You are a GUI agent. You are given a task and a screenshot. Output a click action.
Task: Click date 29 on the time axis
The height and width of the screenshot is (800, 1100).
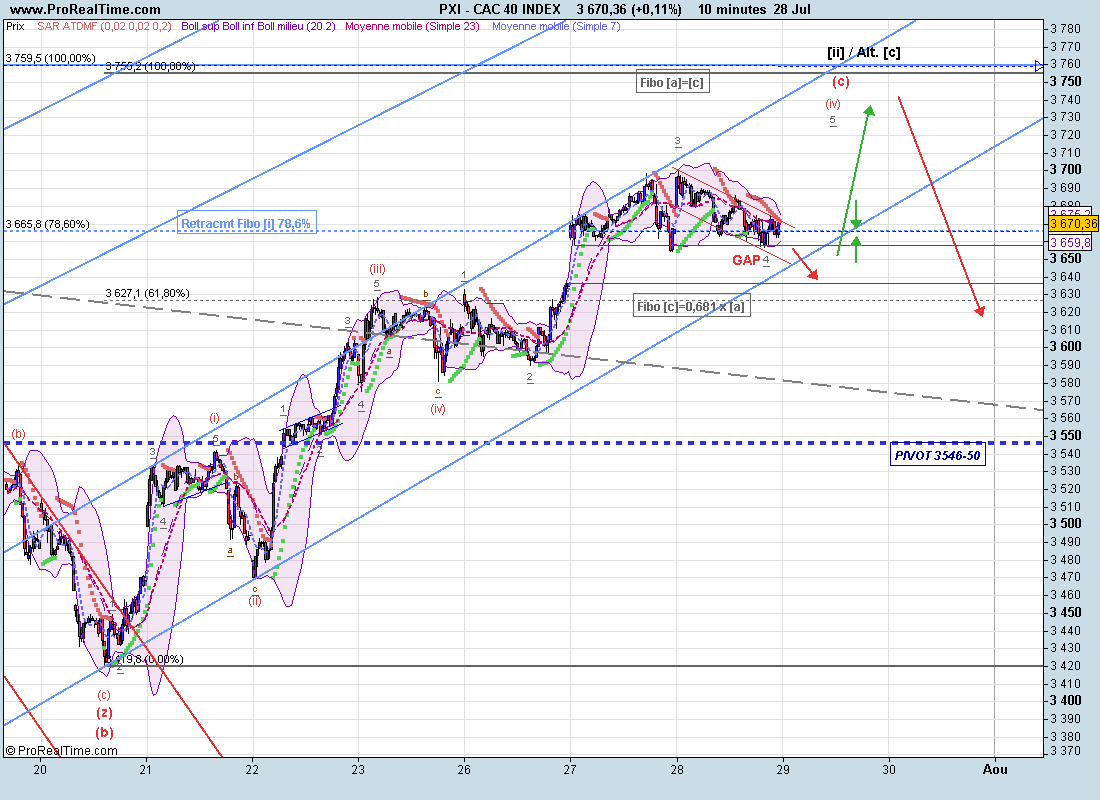pos(783,769)
